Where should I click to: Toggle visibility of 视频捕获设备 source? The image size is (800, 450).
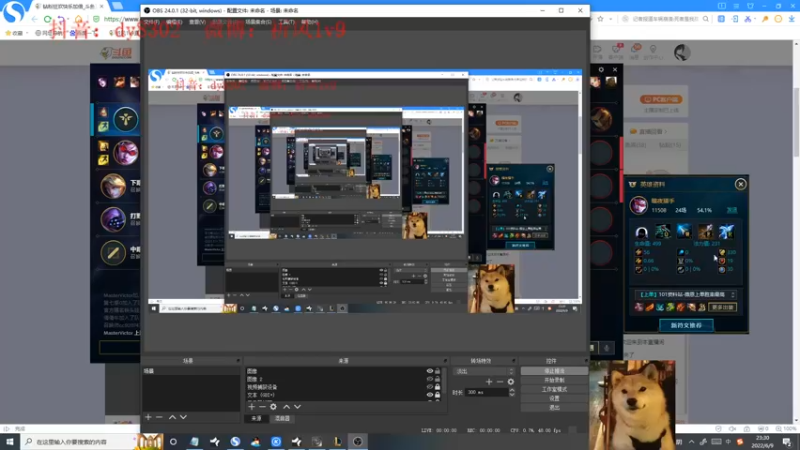[430, 387]
